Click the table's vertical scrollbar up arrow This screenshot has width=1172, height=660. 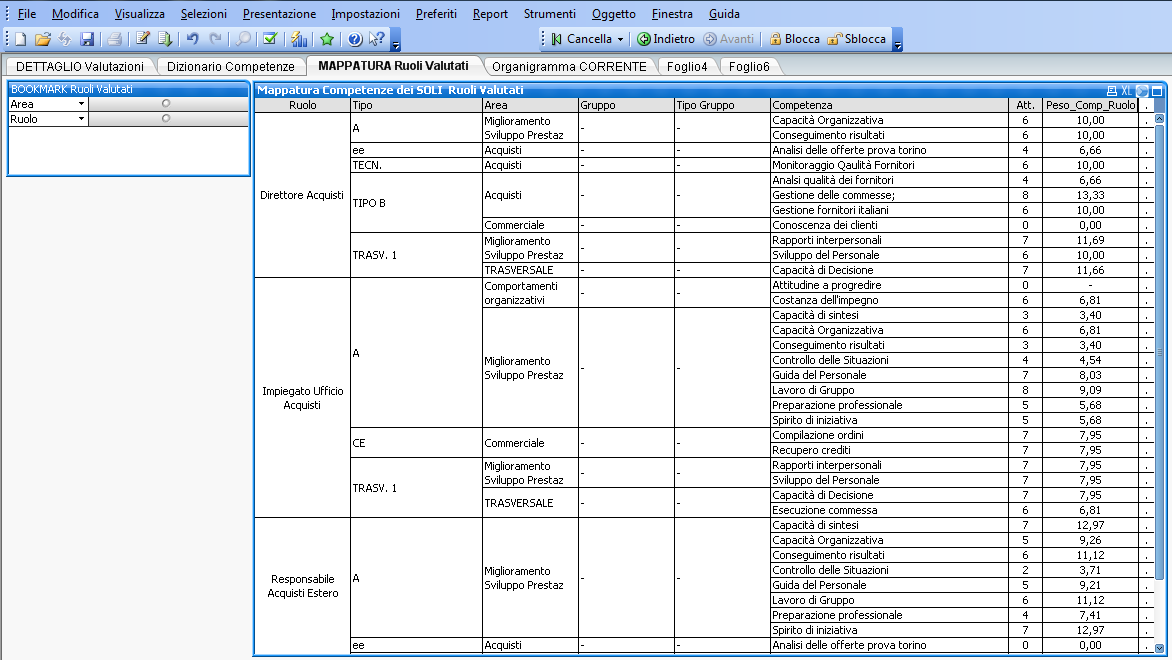(x=1159, y=119)
